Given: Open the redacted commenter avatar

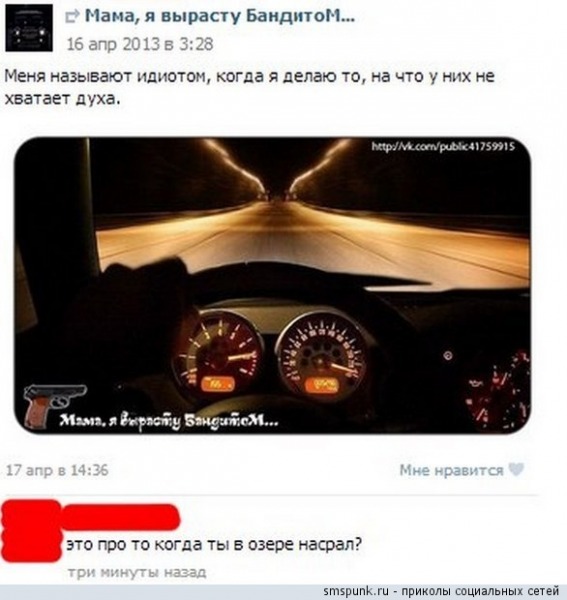Looking at the screenshot, I should tap(31, 531).
